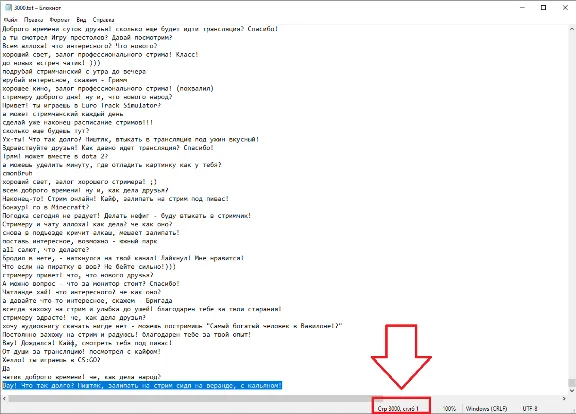Click the horizontal scrollbar left arrow
This screenshot has width=576, height=414.
click(4, 399)
